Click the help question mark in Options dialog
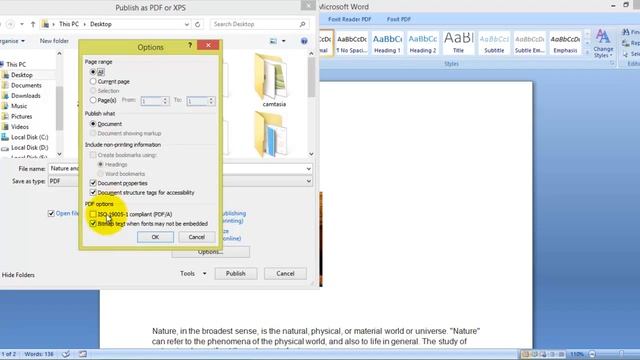Image resolution: width=640 pixels, height=360 pixels. point(190,45)
